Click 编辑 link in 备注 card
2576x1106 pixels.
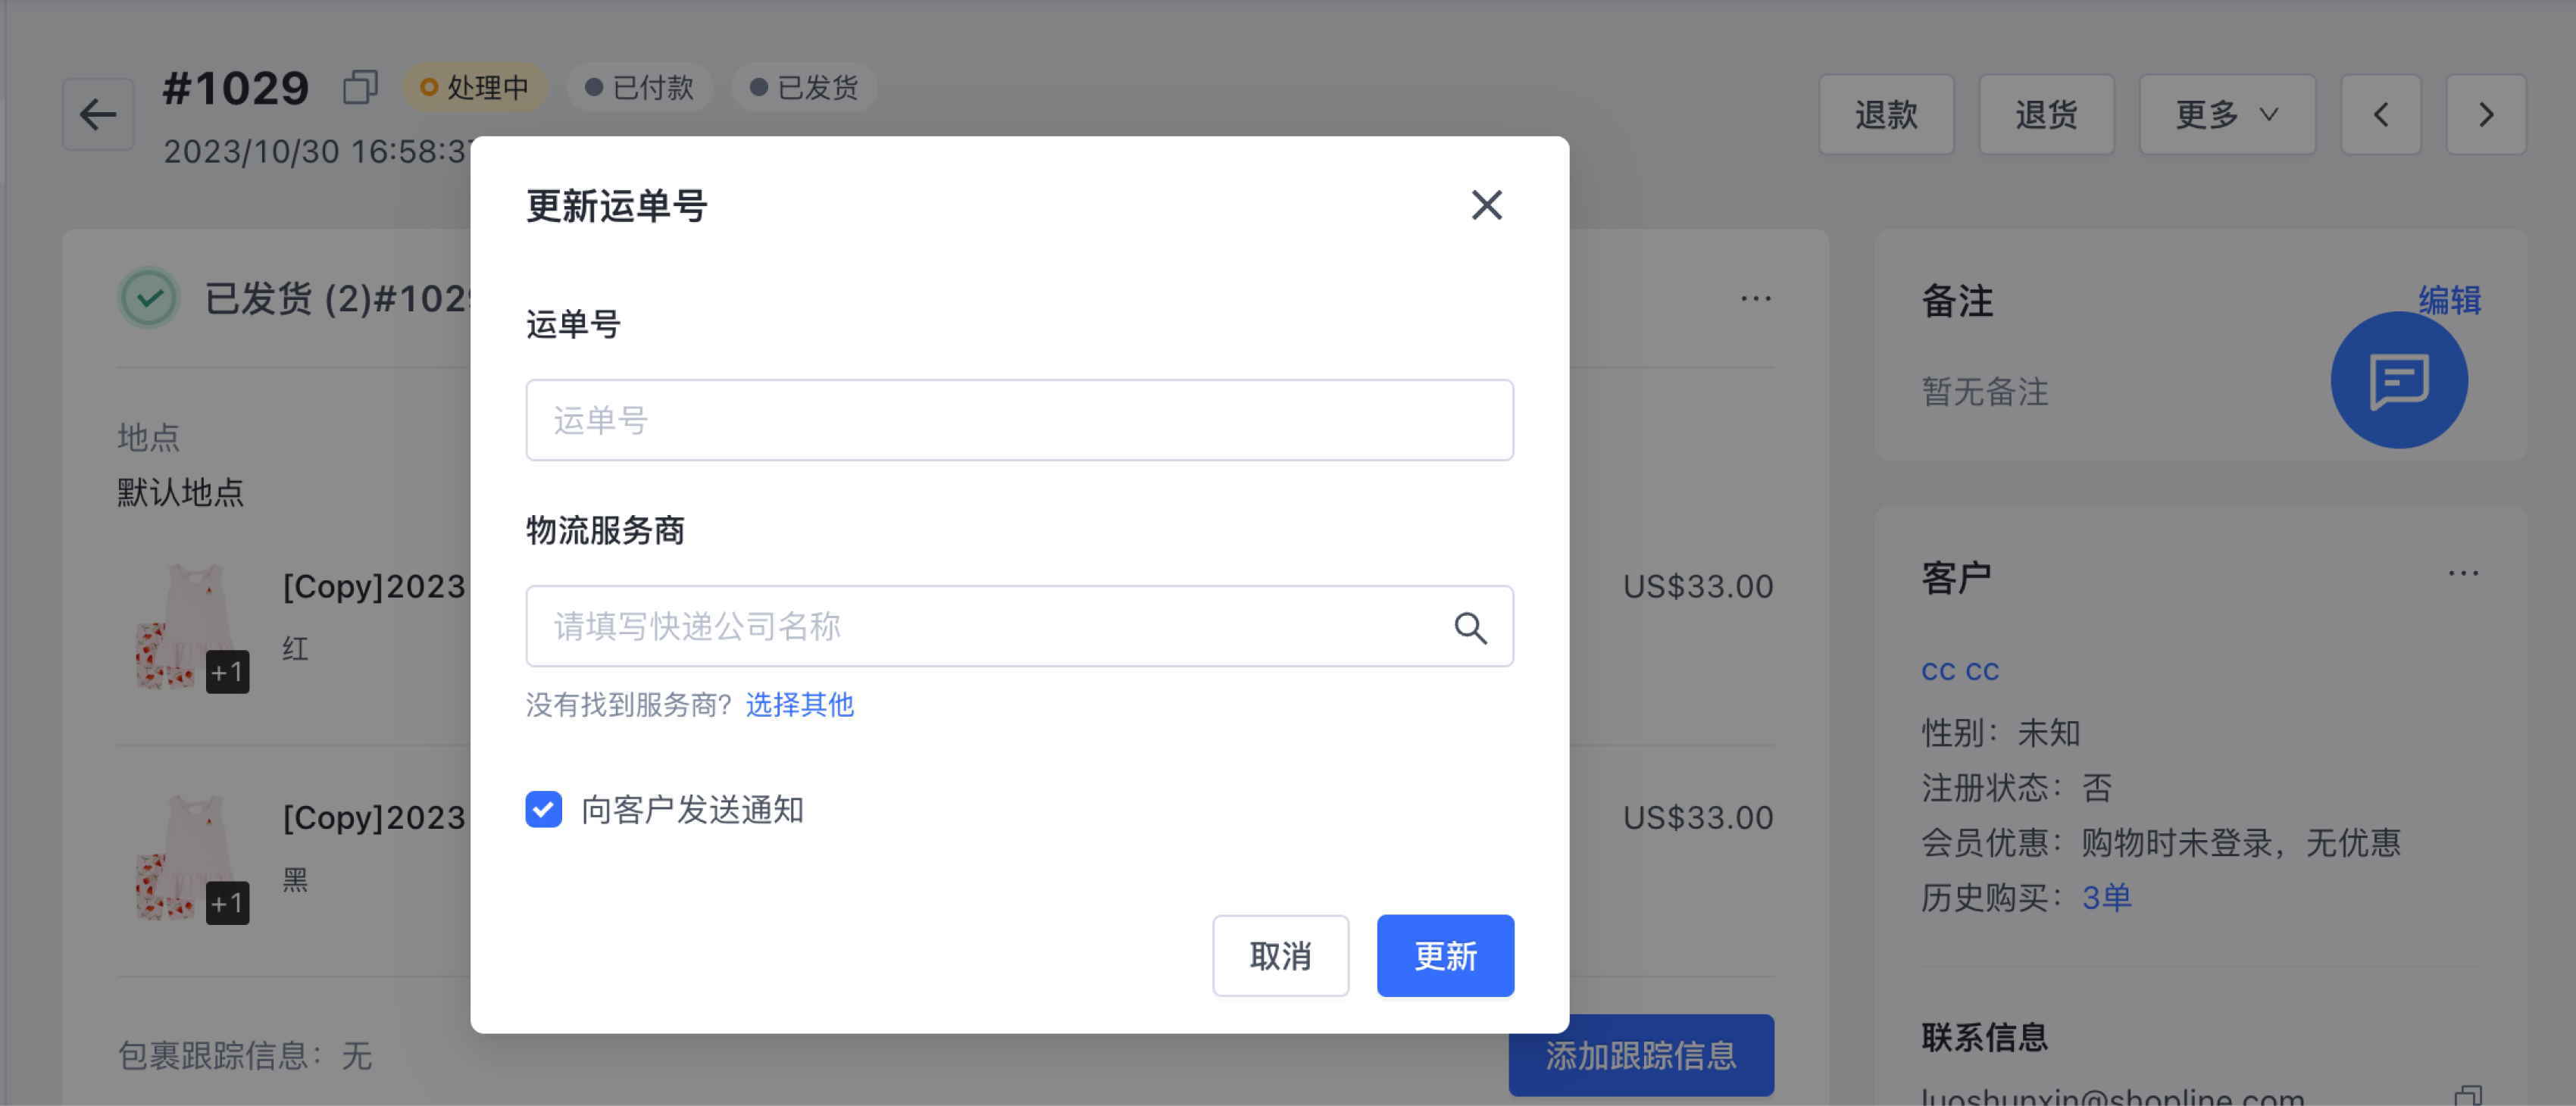(x=2449, y=300)
